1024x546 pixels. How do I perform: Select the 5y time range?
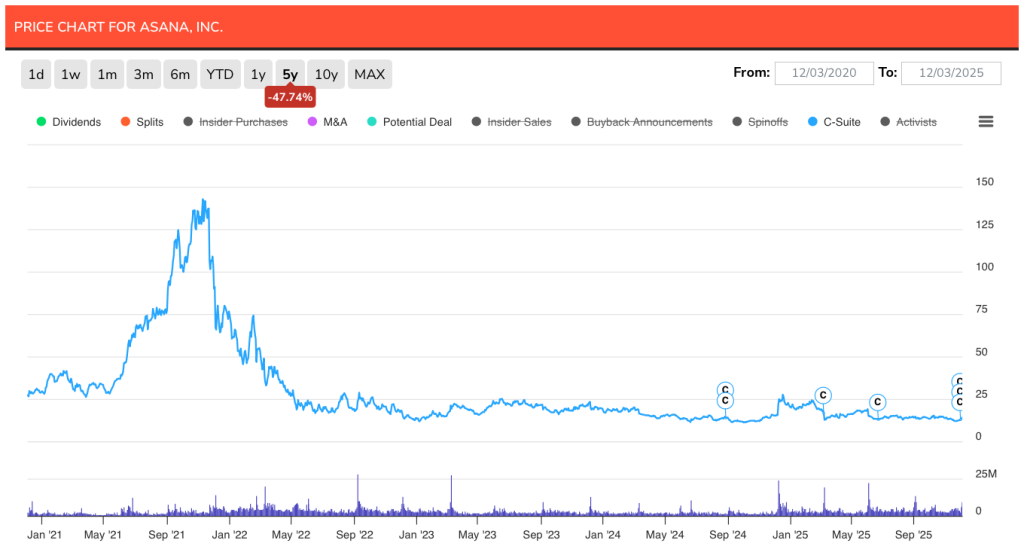coord(290,74)
